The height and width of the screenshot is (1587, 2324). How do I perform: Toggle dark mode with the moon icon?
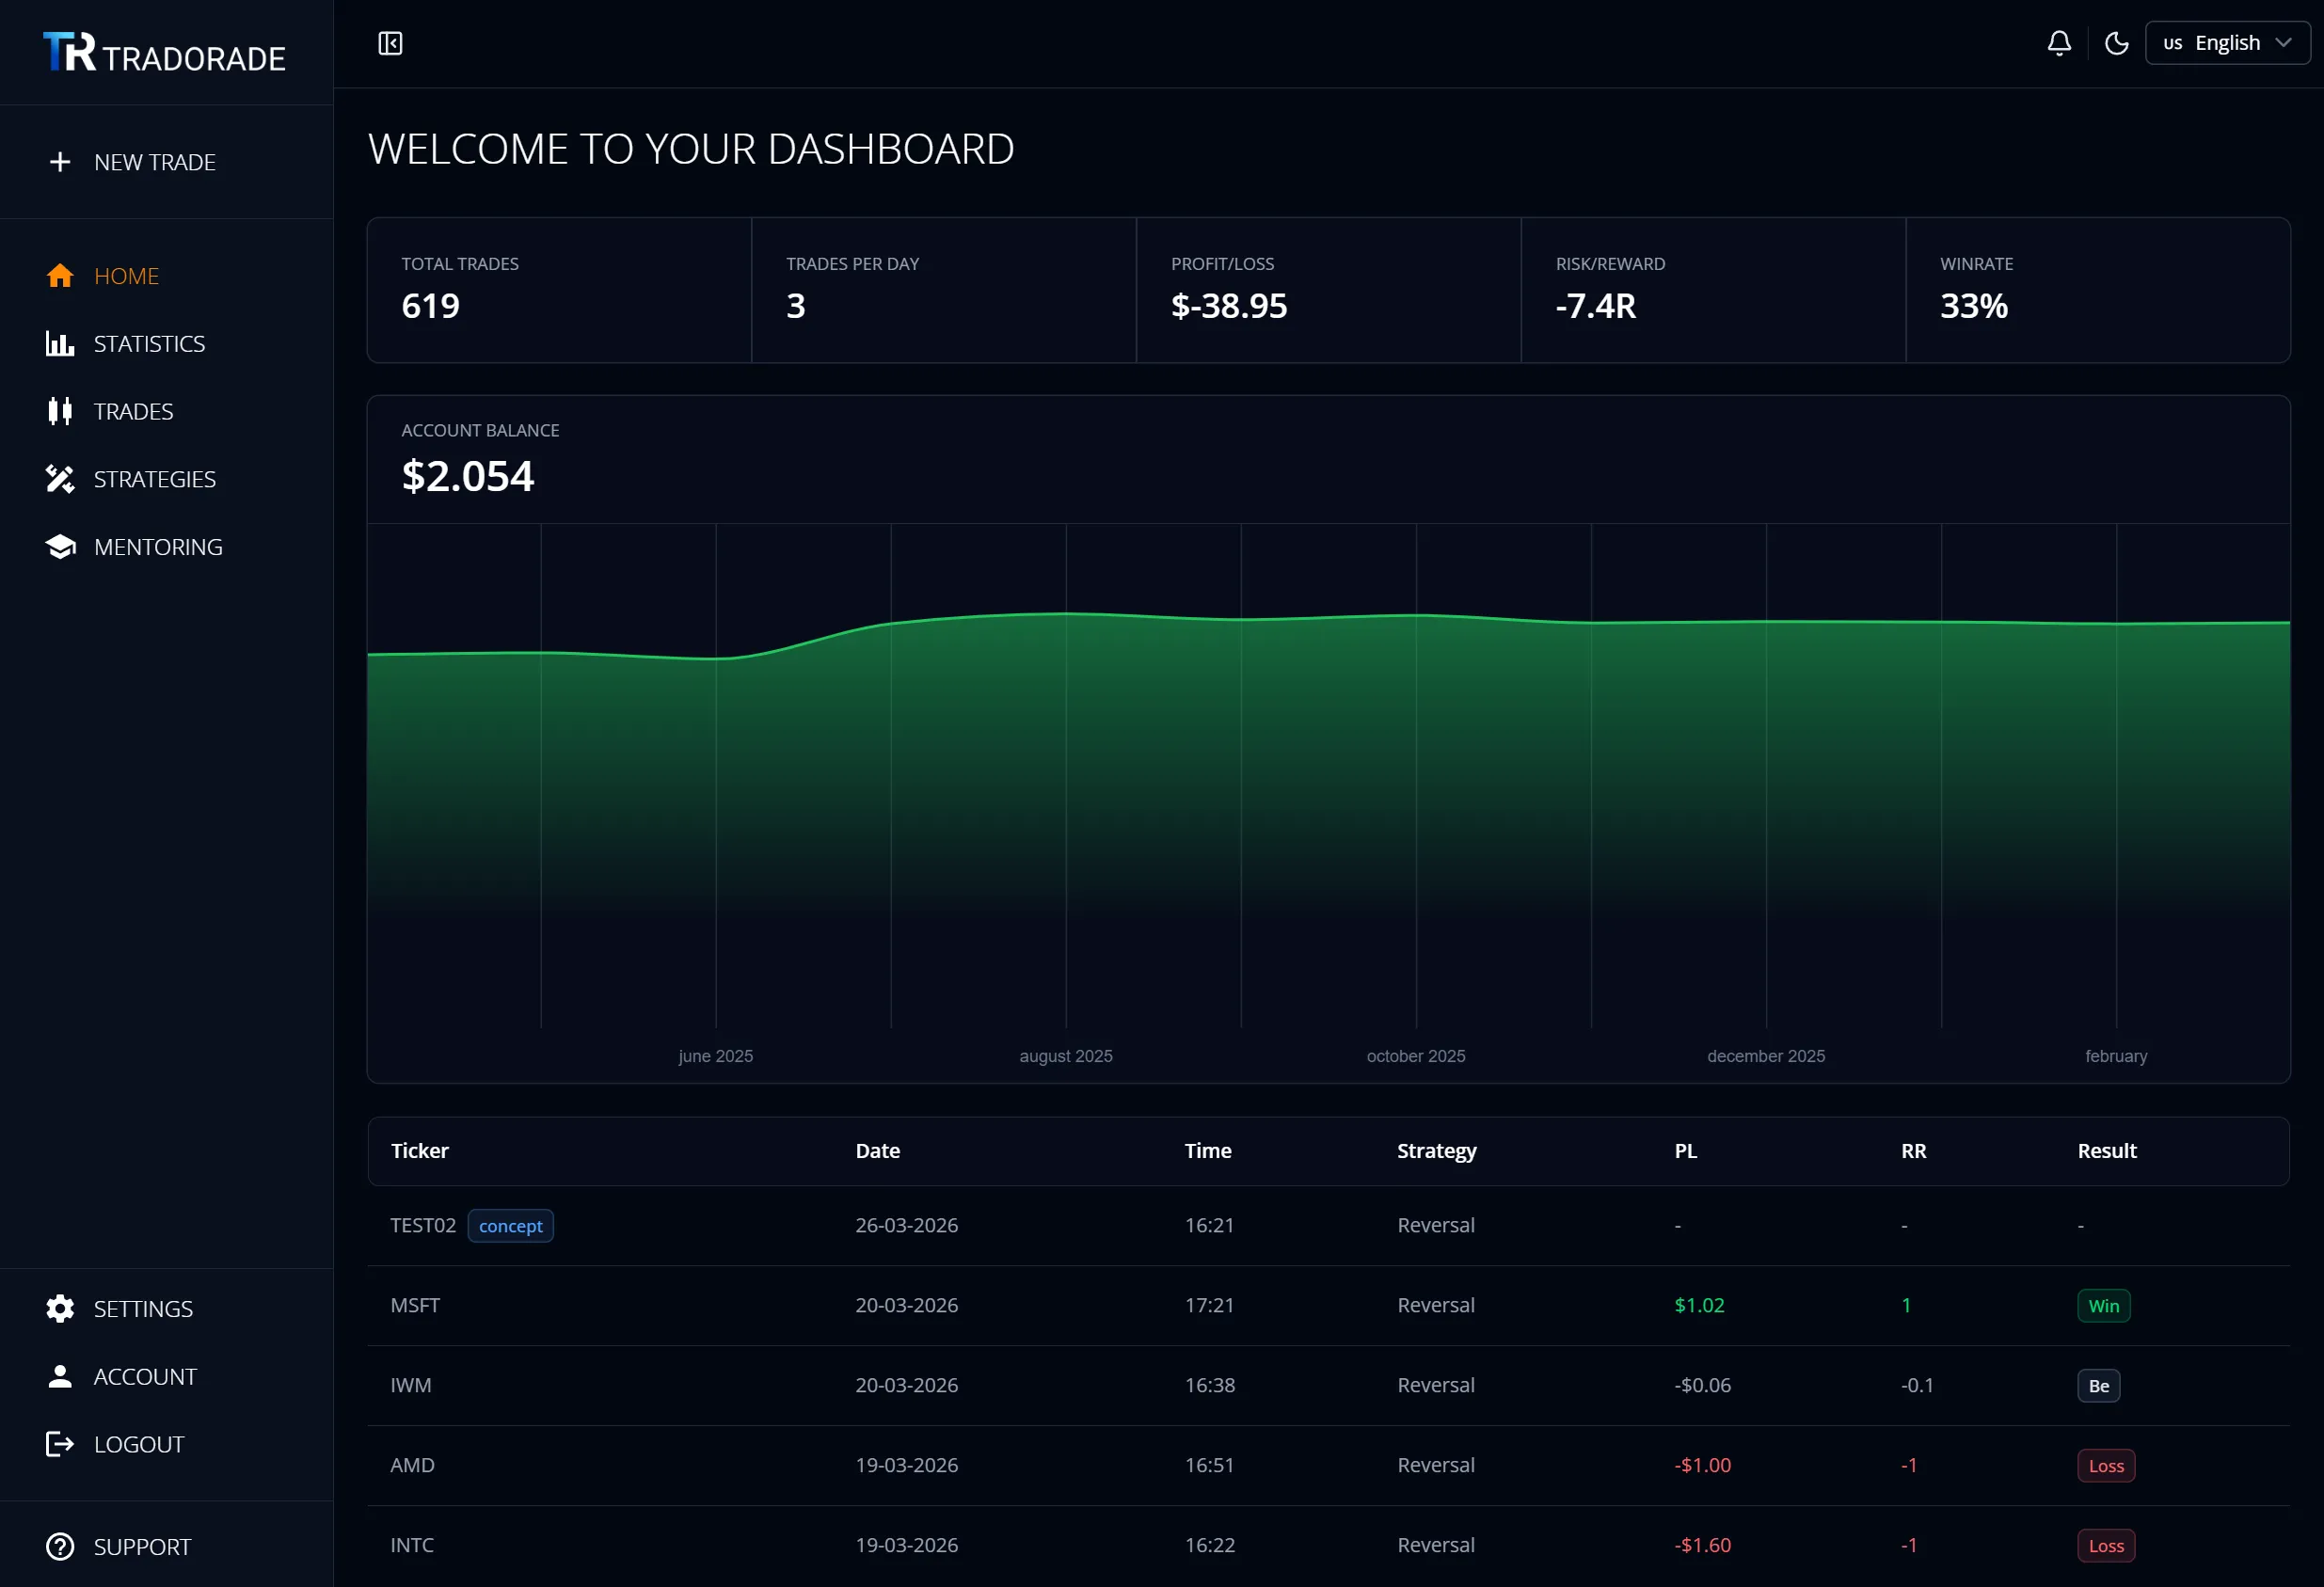[2116, 43]
